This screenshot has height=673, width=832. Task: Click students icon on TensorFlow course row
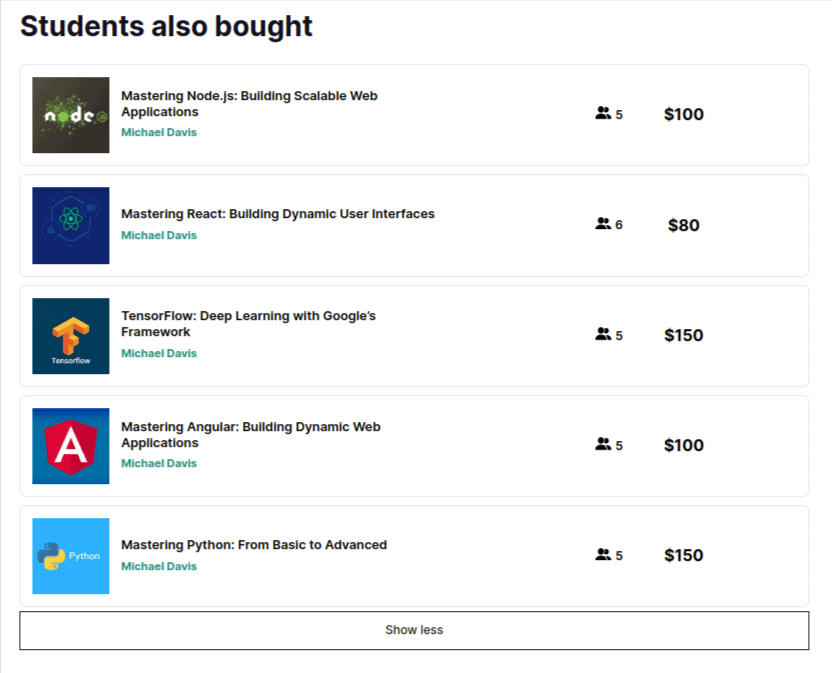[603, 335]
